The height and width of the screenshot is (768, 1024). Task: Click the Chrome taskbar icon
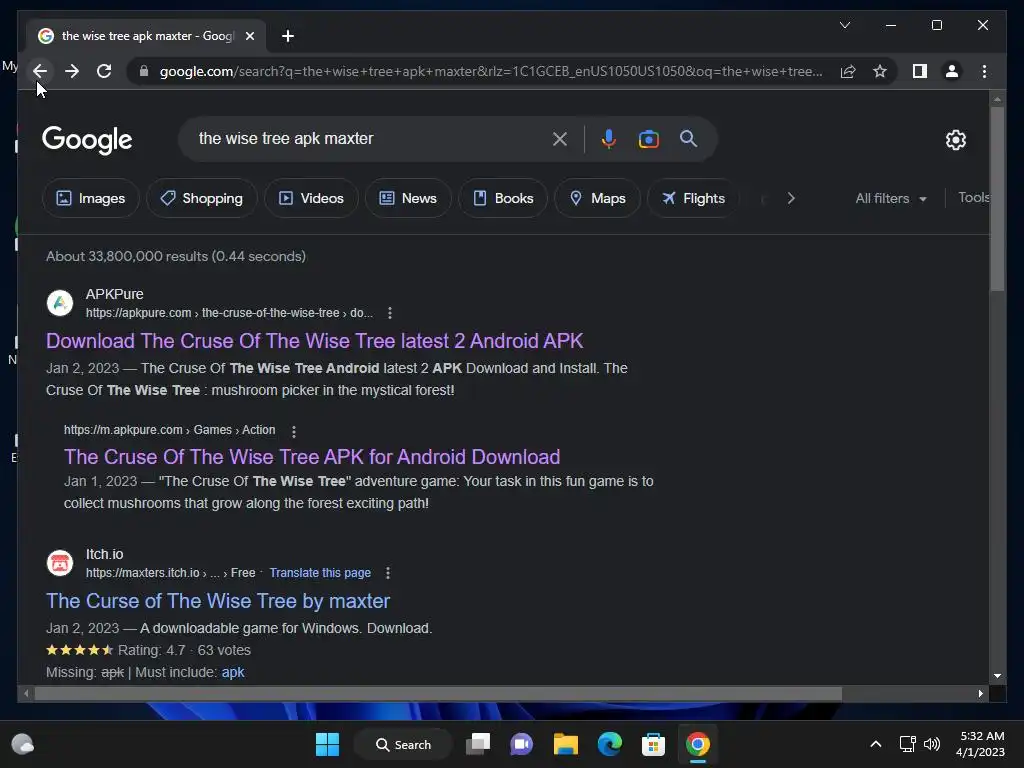697,744
